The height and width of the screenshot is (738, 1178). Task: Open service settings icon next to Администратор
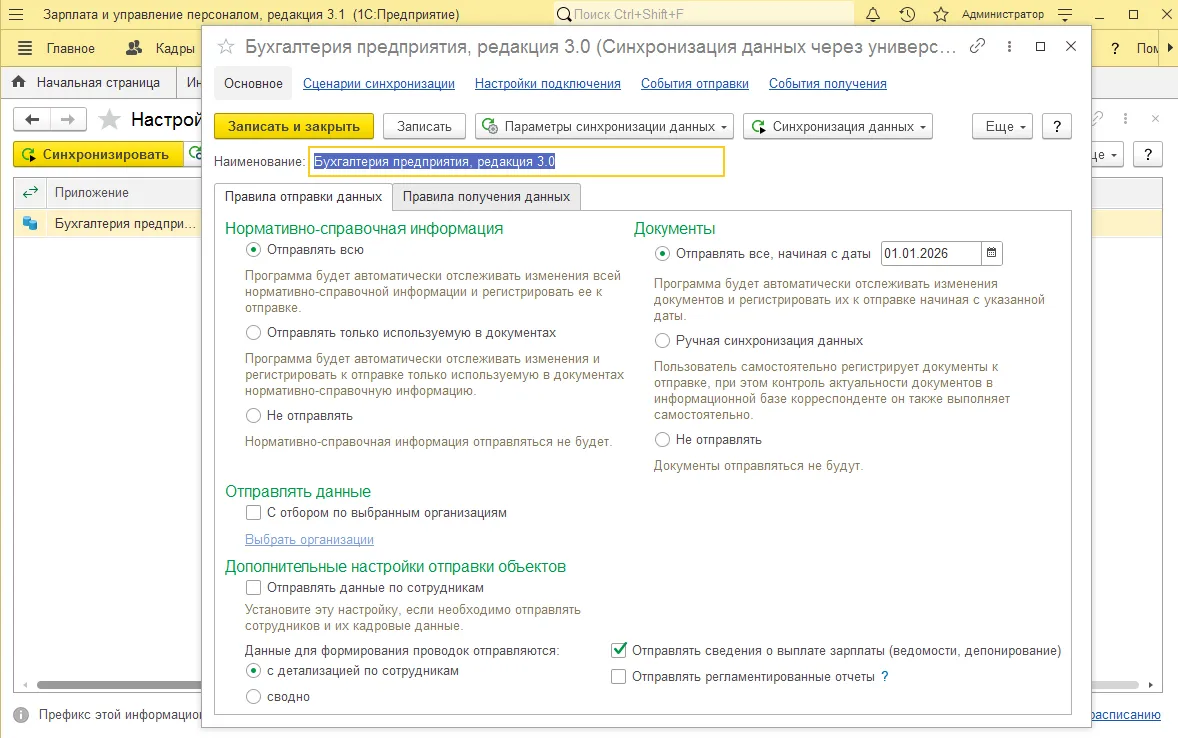(x=1065, y=14)
